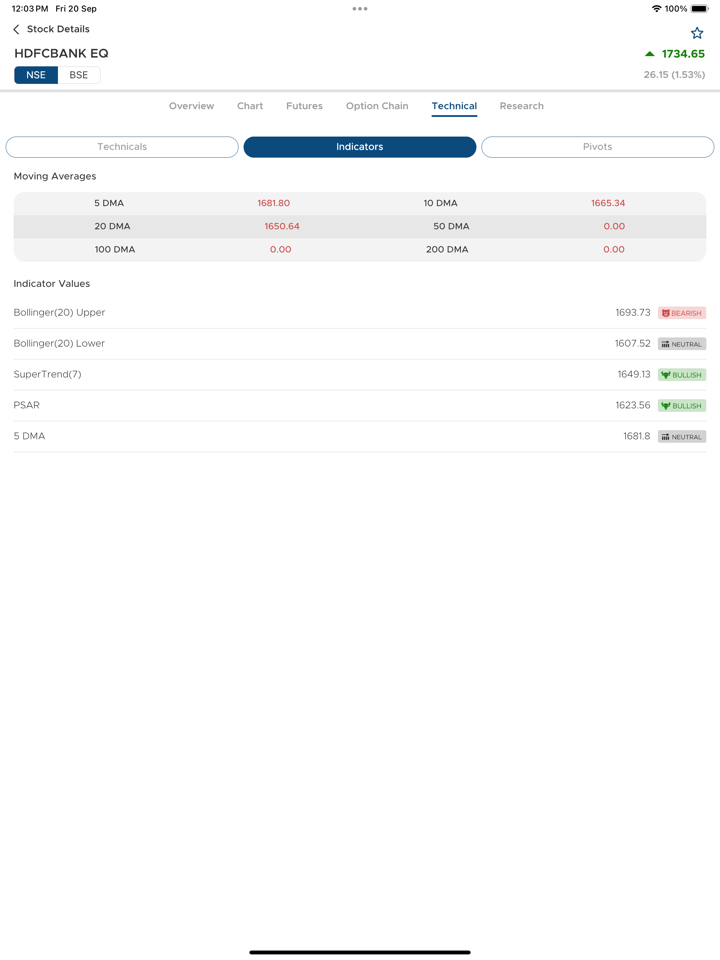Go to the Chart tab
Image resolution: width=720 pixels, height=960 pixels.
(x=250, y=106)
